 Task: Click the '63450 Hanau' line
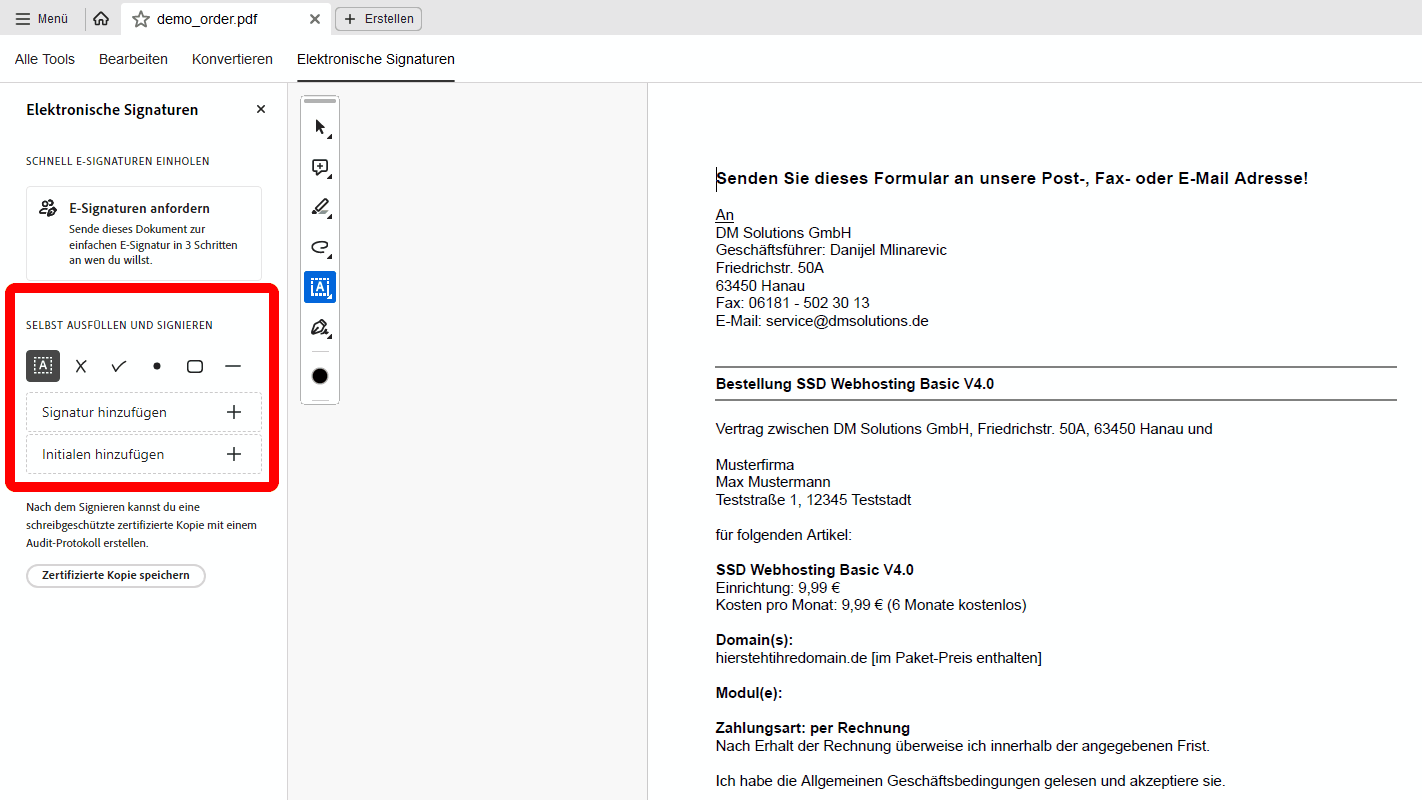tap(760, 286)
